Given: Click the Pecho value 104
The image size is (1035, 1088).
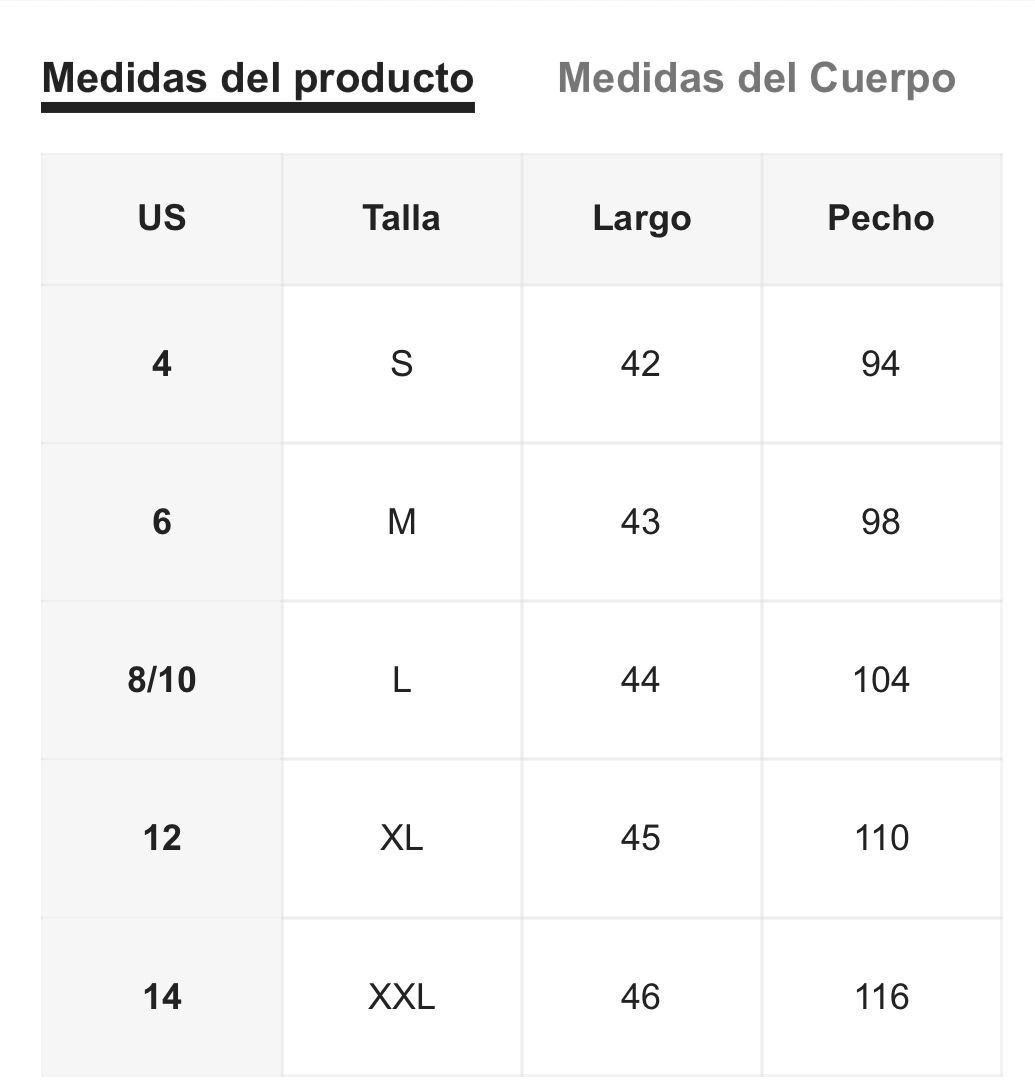Looking at the screenshot, I should [882, 680].
